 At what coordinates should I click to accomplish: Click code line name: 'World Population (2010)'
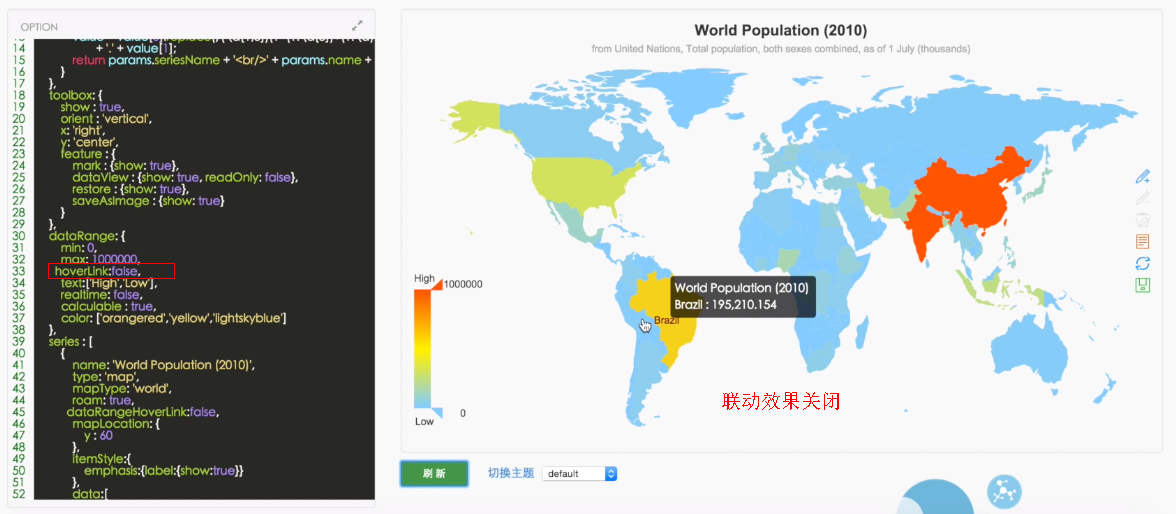tap(164, 365)
